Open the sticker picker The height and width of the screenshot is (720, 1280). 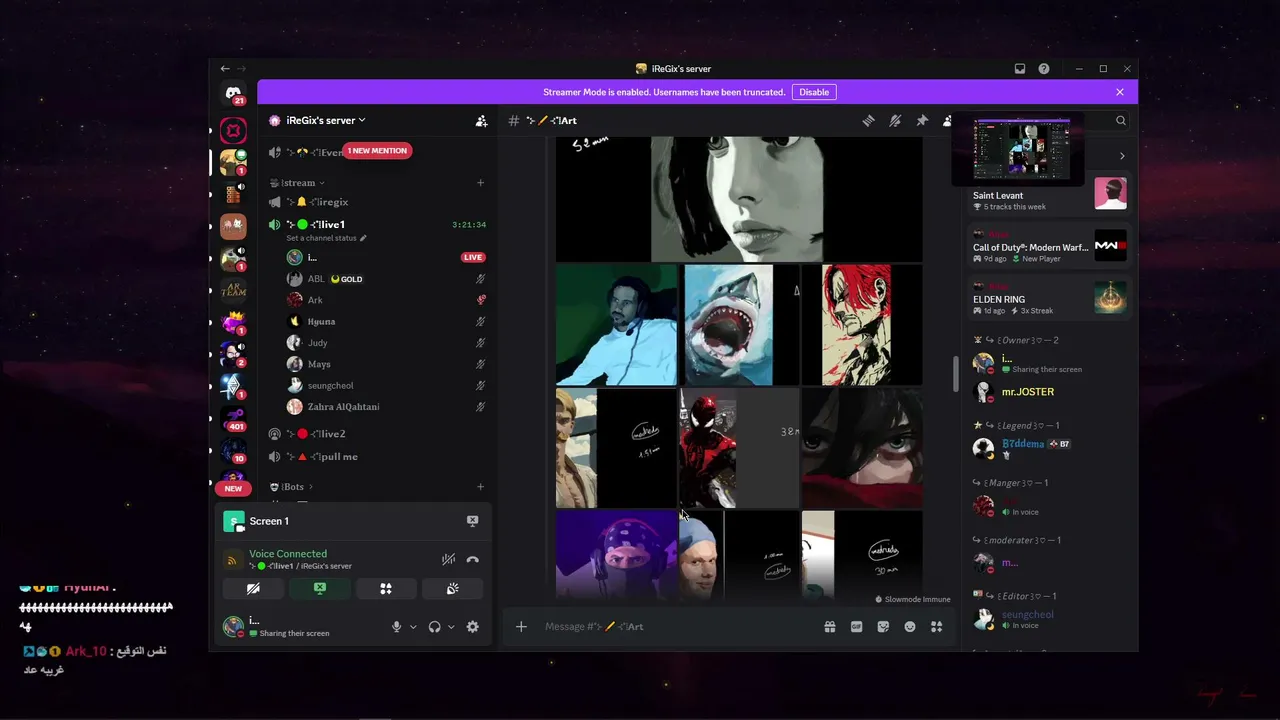click(883, 627)
